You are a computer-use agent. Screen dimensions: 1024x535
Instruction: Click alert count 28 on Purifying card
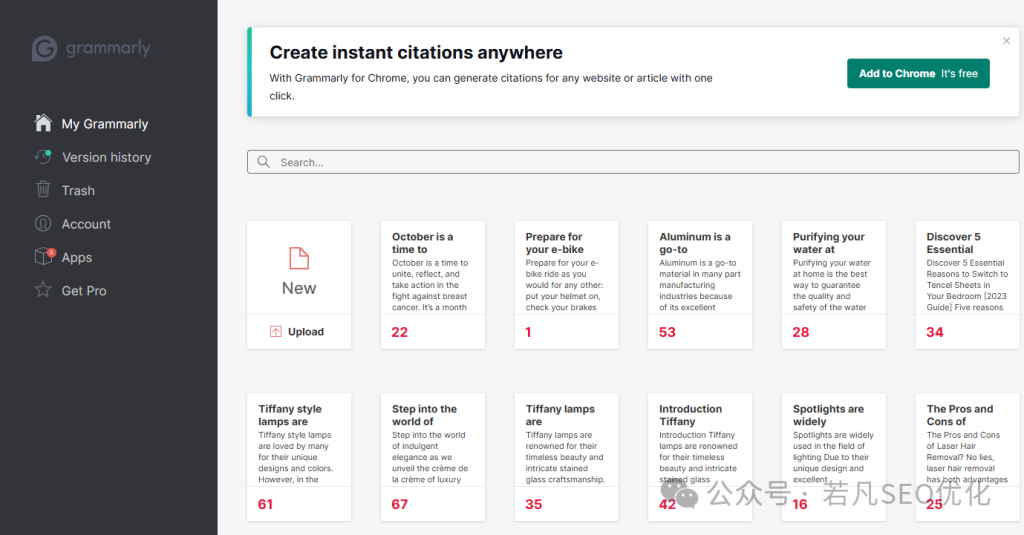tap(801, 332)
